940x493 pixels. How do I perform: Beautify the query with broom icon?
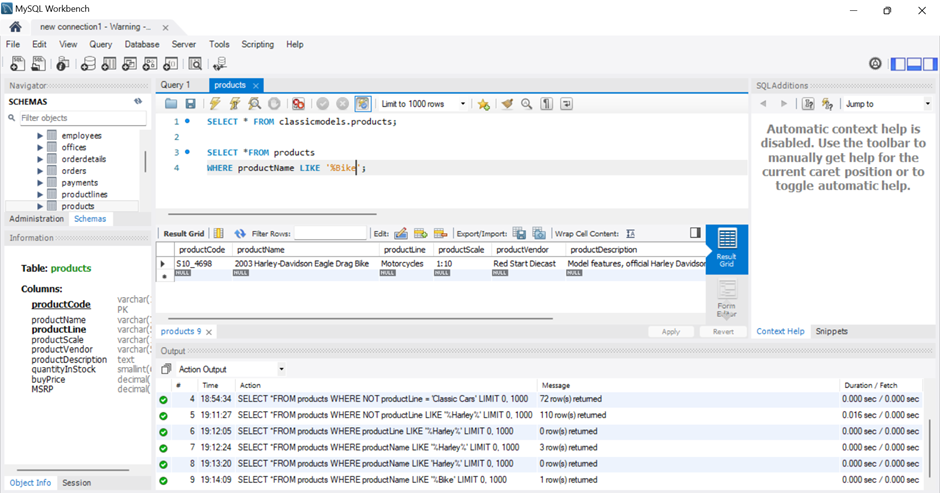pyautogui.click(x=507, y=104)
